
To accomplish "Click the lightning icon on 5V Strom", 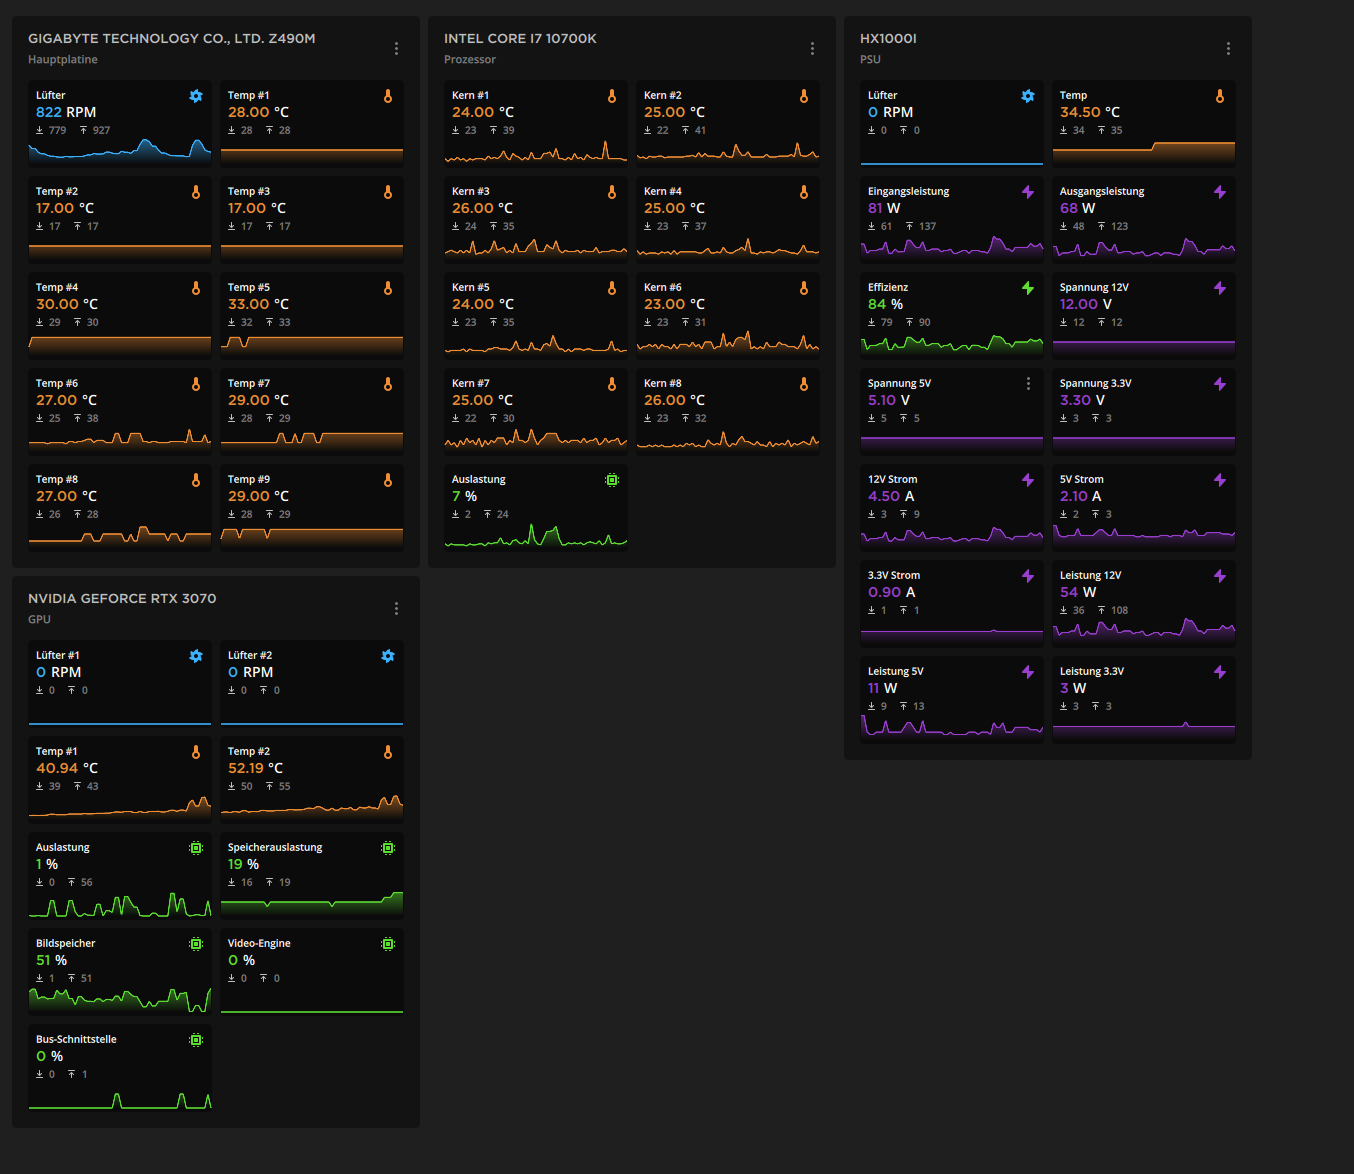I will (x=1220, y=480).
